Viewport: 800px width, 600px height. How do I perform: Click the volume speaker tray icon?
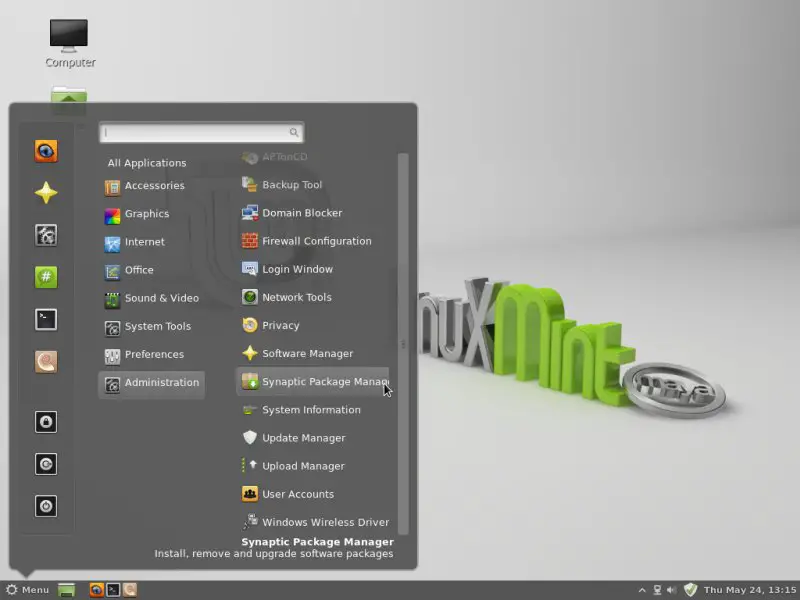click(x=671, y=590)
